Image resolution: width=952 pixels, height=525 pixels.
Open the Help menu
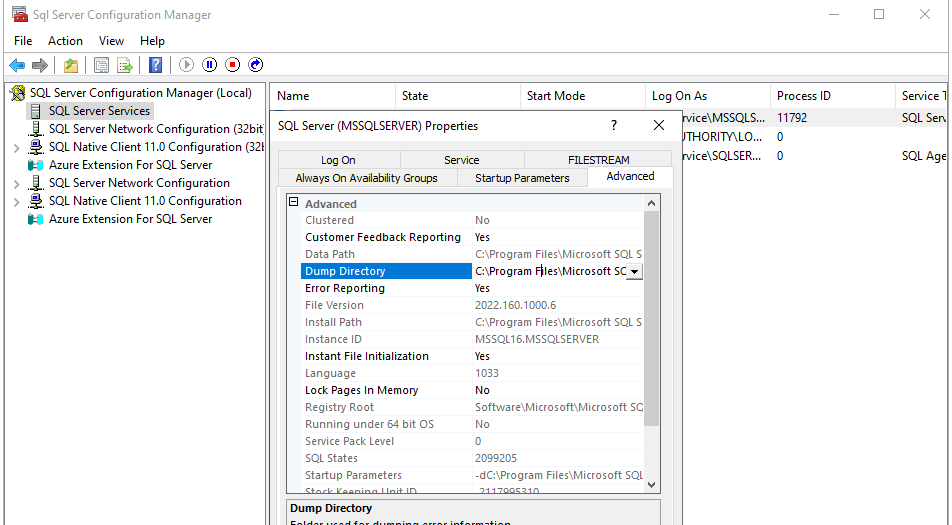(152, 41)
